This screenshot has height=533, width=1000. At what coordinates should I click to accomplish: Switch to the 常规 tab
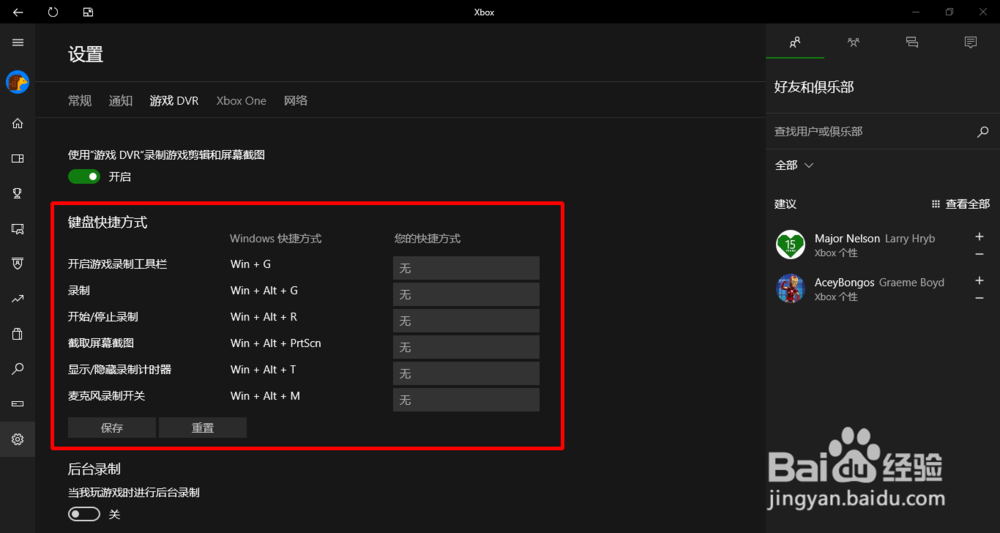(80, 101)
